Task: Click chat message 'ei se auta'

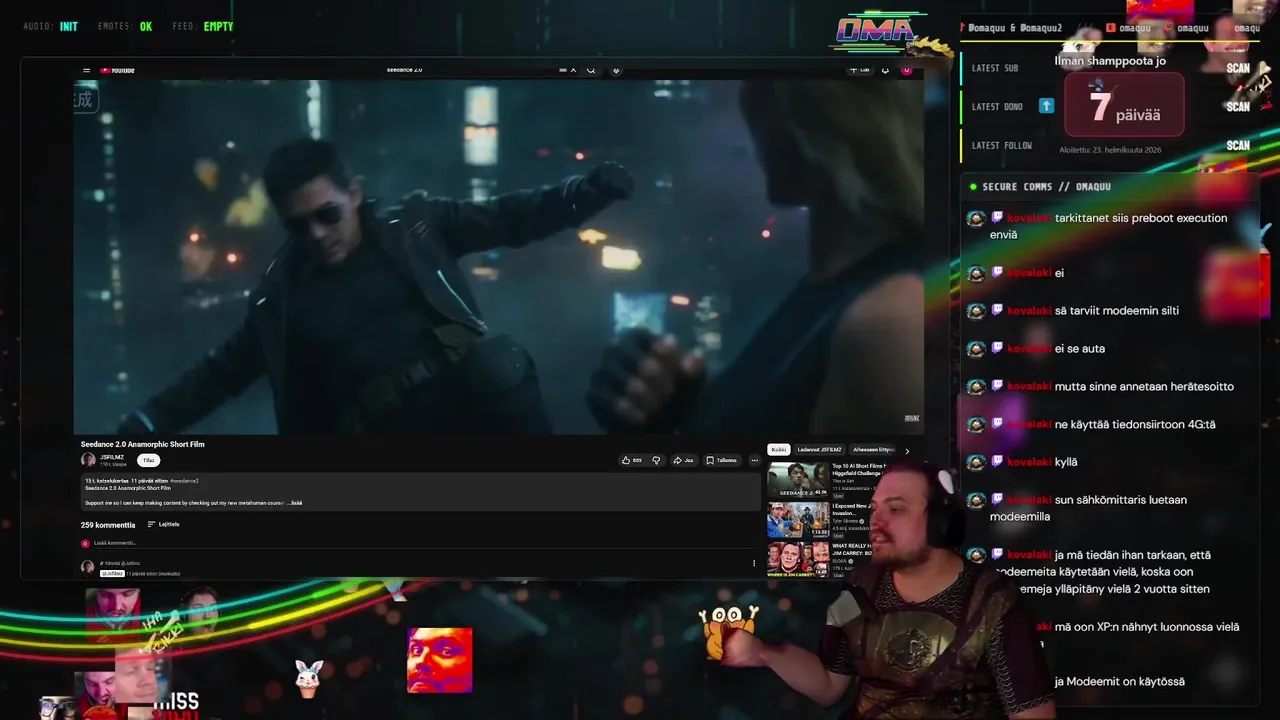Action: (1080, 349)
